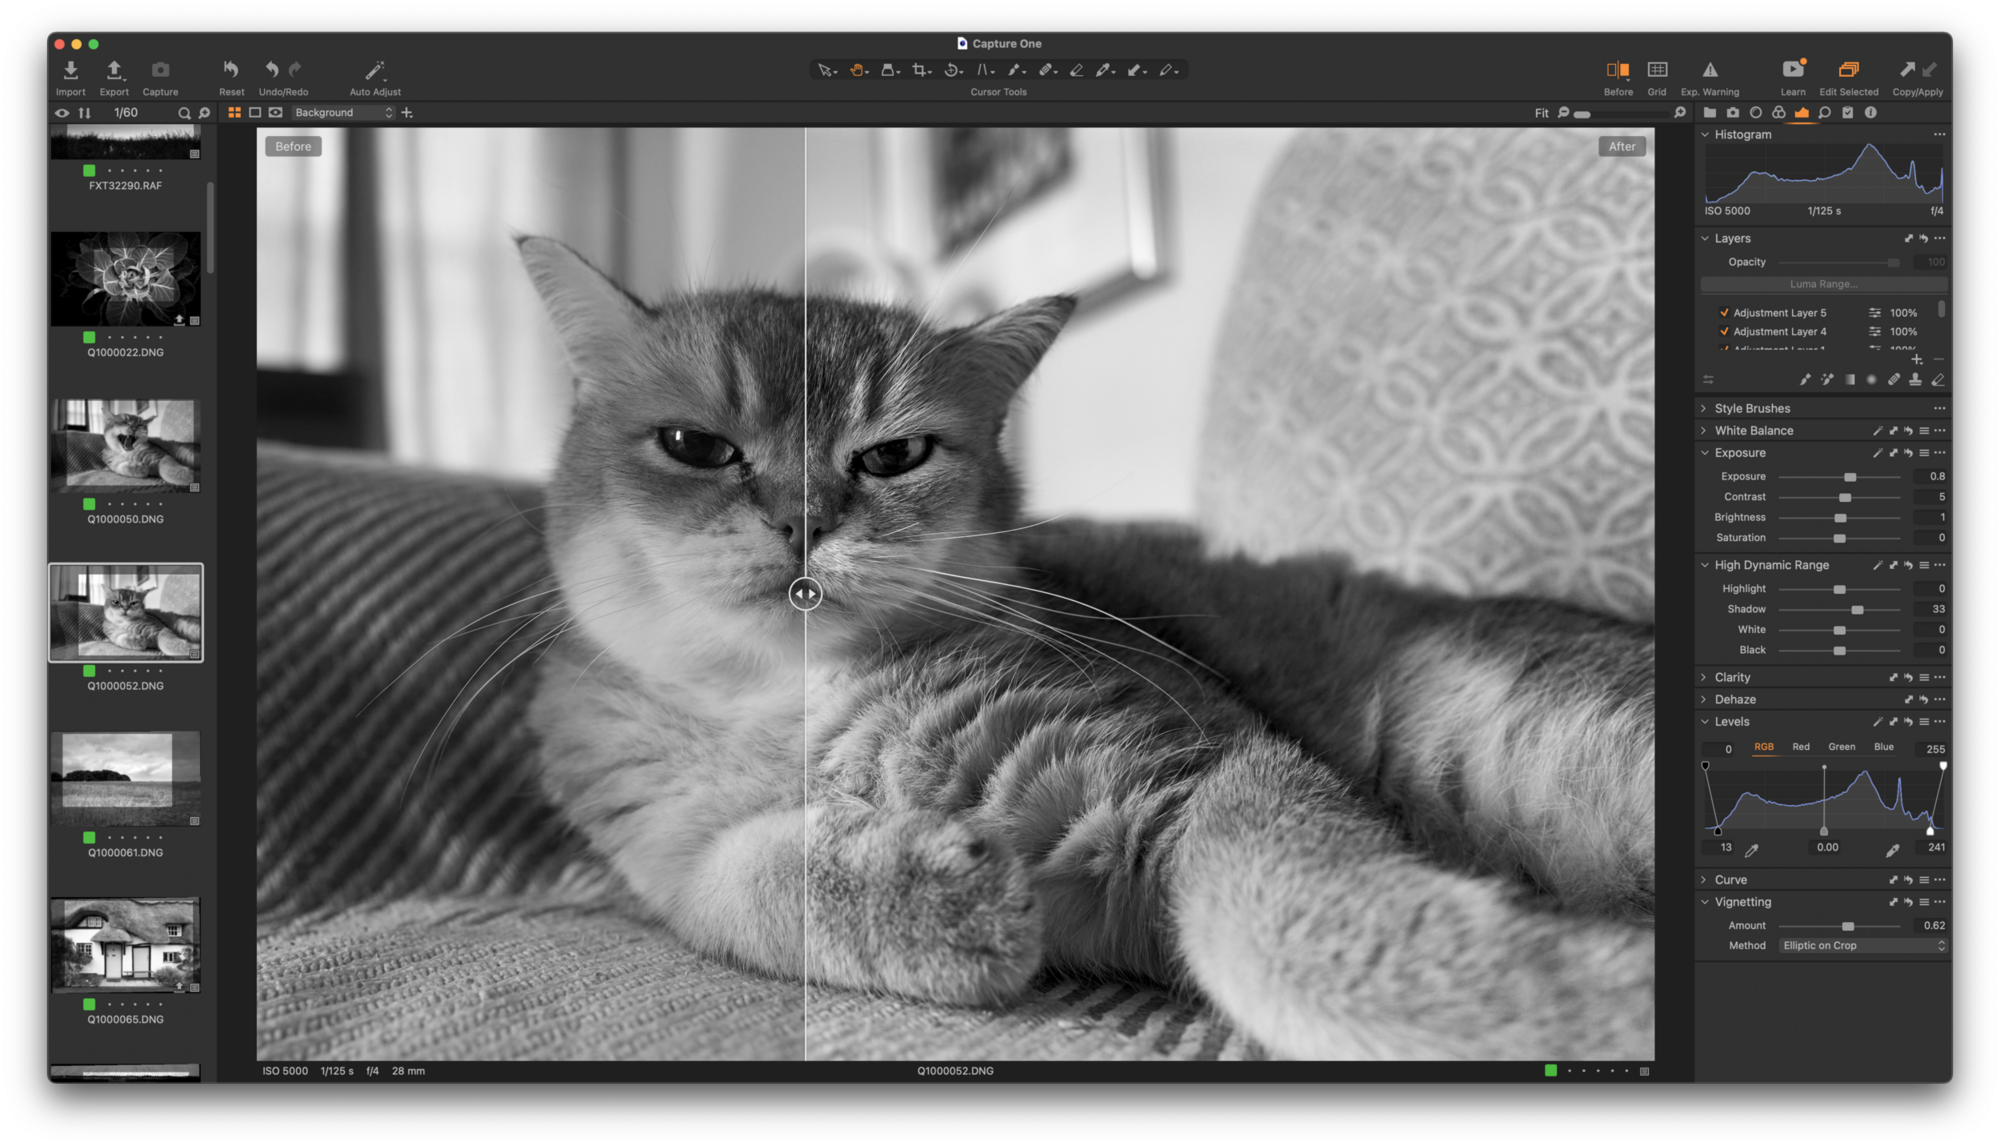
Task: Select the Rotation cursor tool
Action: coord(952,70)
